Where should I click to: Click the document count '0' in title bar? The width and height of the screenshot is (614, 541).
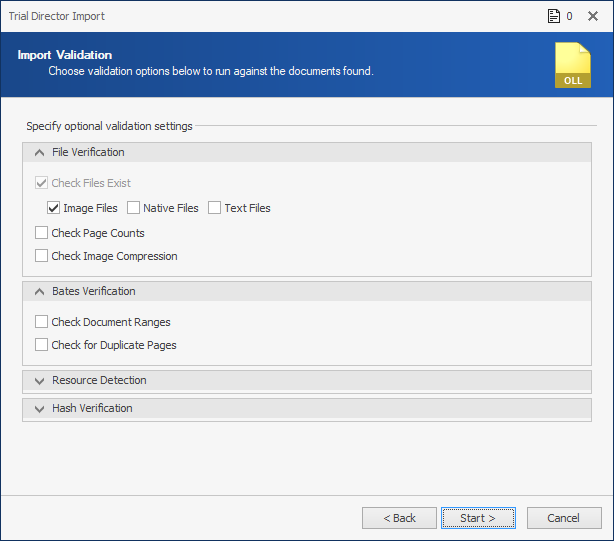[569, 16]
